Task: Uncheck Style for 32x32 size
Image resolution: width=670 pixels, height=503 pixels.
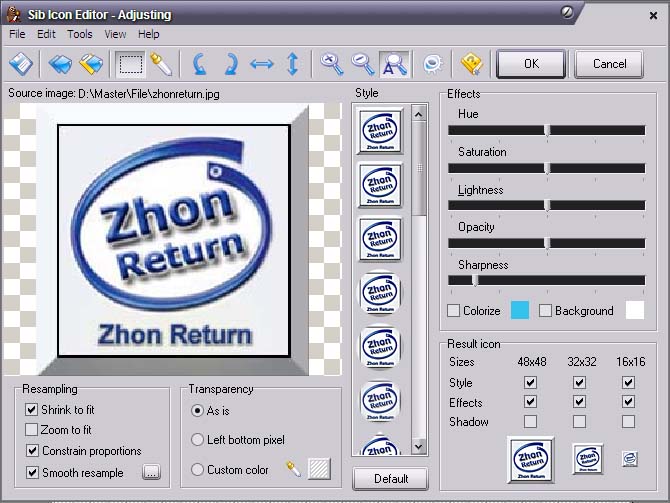Action: point(579,382)
